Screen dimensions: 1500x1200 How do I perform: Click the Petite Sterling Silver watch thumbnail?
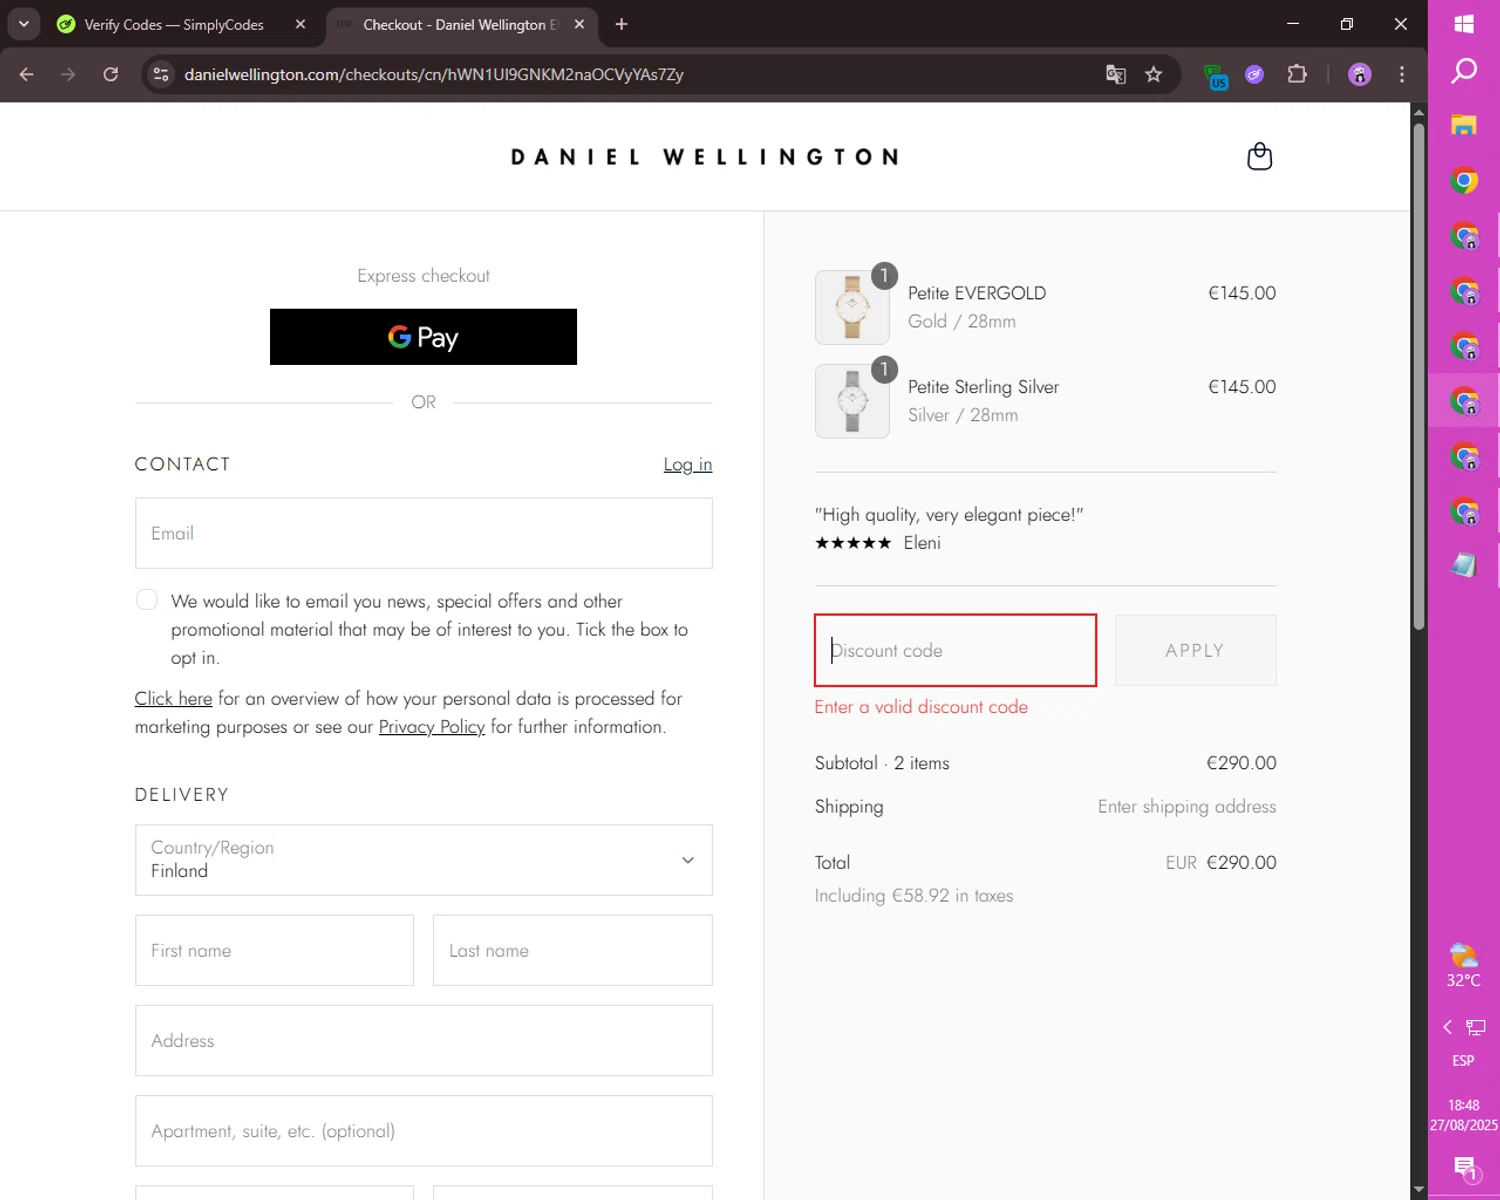pyautogui.click(x=852, y=401)
